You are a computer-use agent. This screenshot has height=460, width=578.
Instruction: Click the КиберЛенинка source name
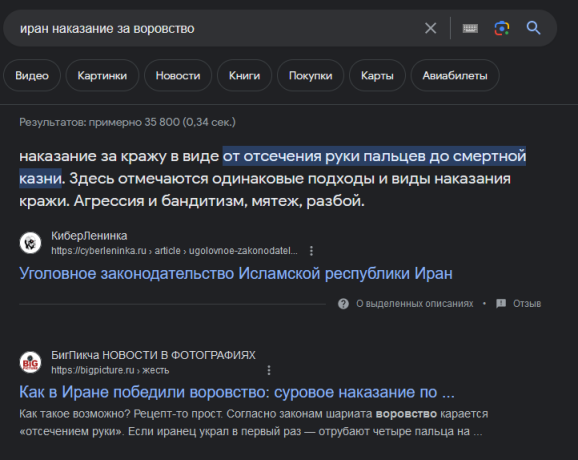89,236
